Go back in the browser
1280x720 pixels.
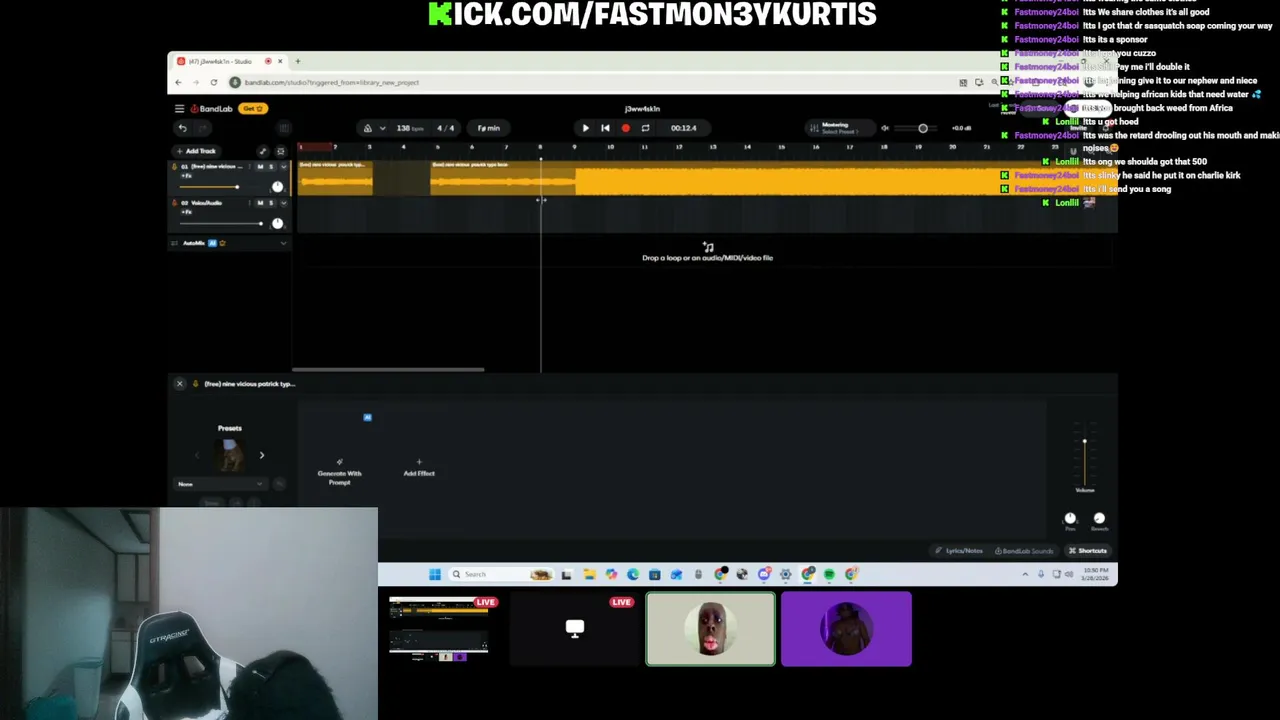point(179,82)
